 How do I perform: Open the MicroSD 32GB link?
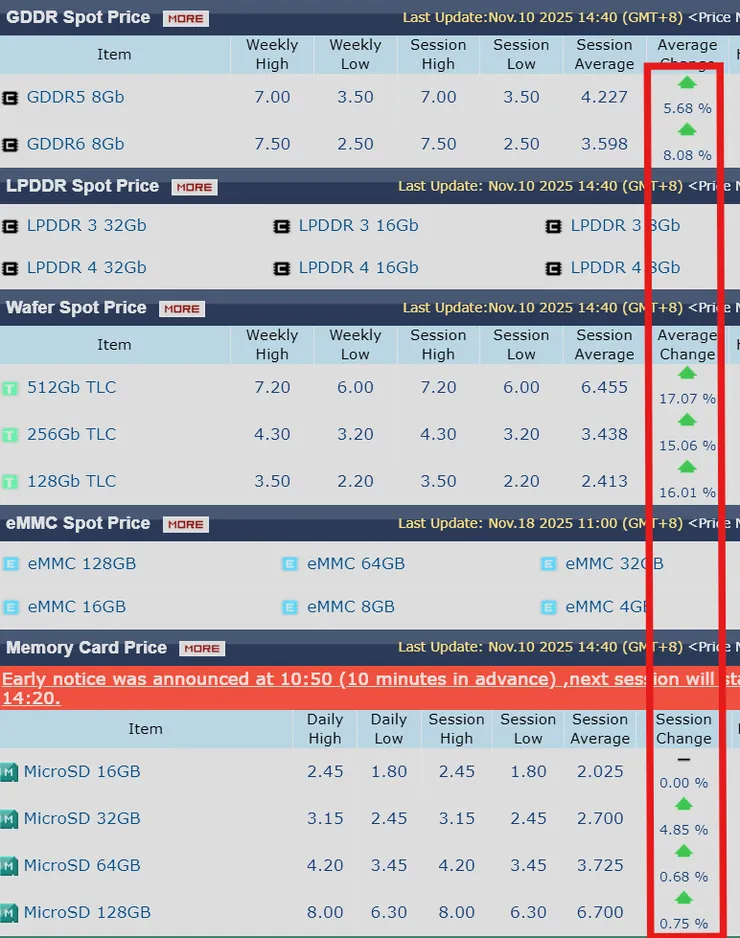pos(82,818)
